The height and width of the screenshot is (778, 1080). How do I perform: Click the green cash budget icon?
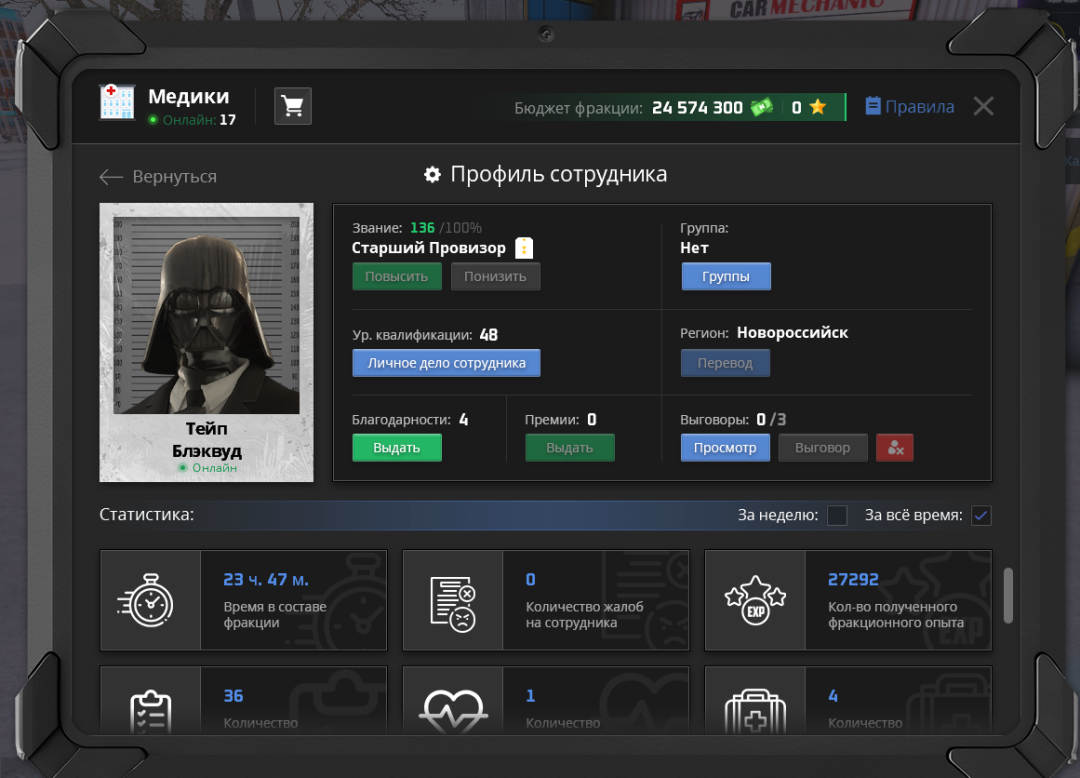[762, 107]
